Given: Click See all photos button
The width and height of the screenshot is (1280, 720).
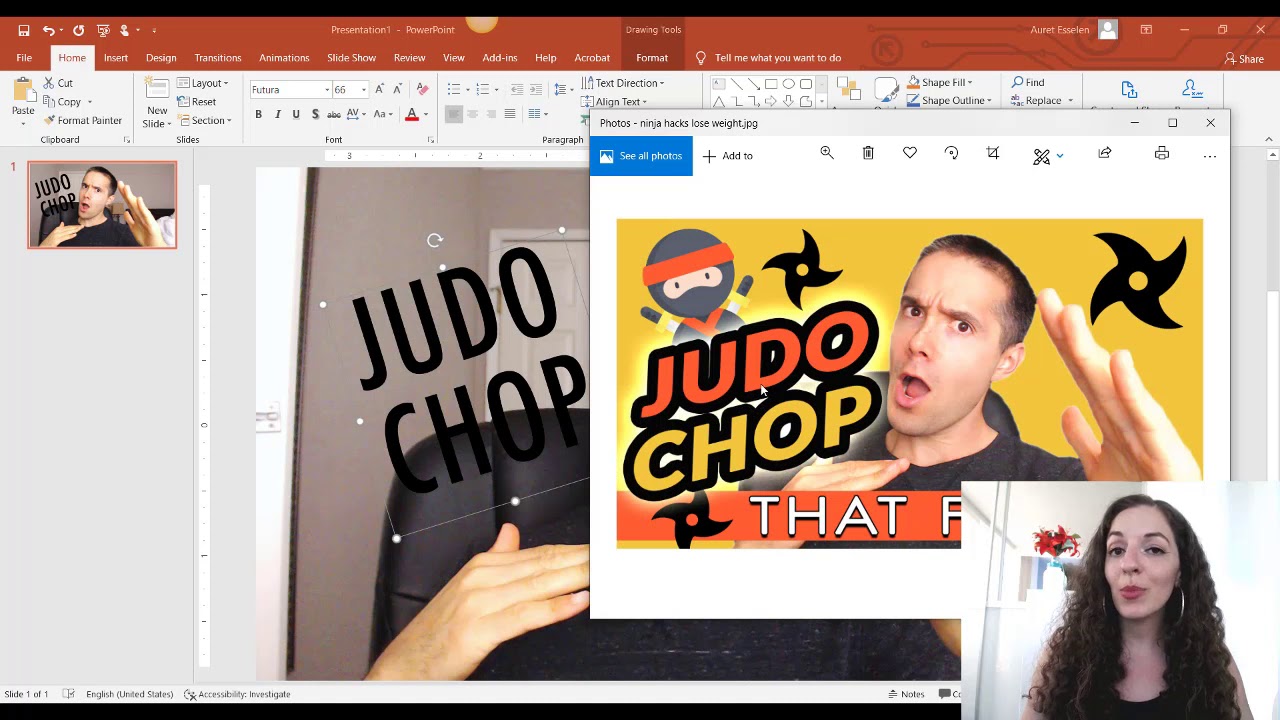Looking at the screenshot, I should 641,156.
